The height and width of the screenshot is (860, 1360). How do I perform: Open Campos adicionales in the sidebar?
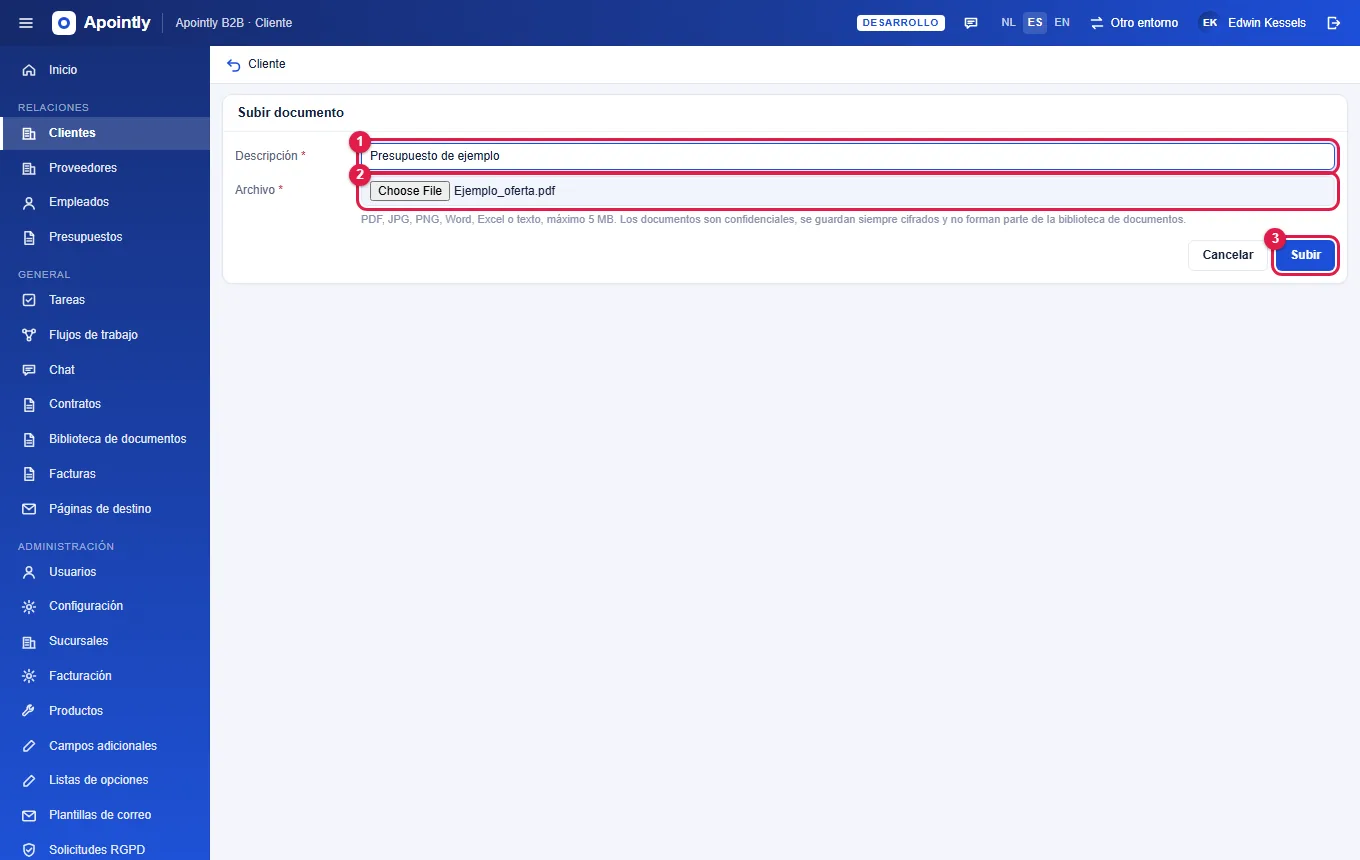pos(105,746)
